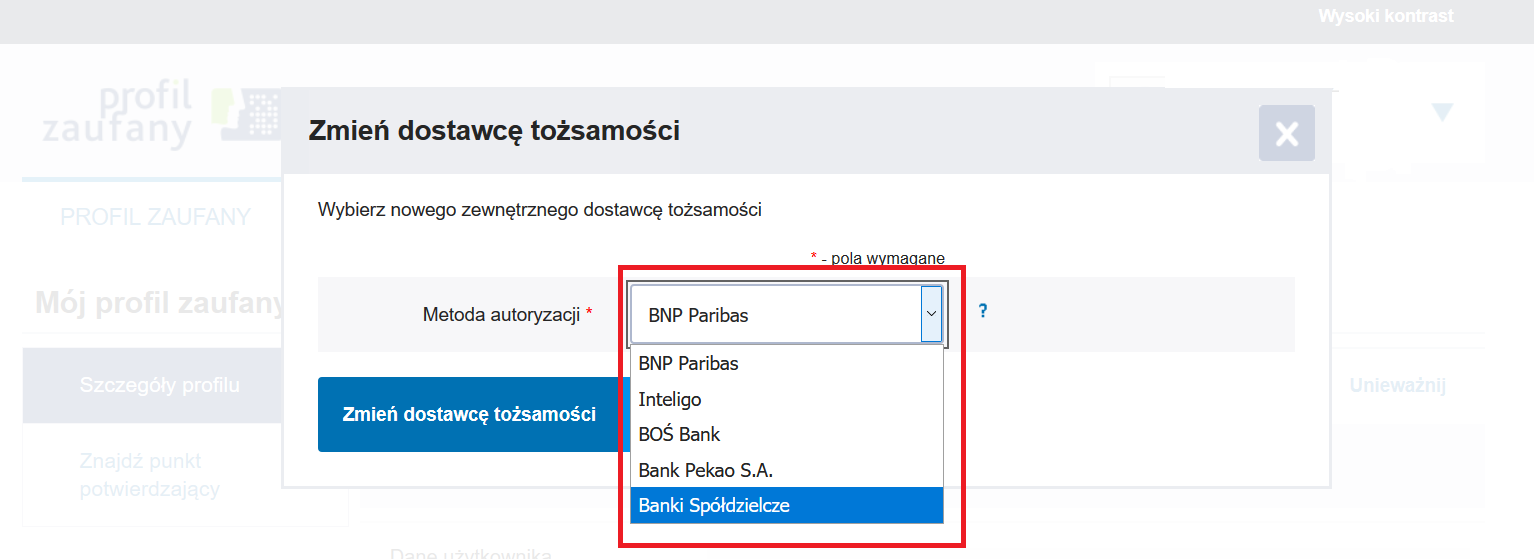The width and height of the screenshot is (1534, 559).
Task: Choose Banki Spółdzielcze option
Action: [786, 505]
